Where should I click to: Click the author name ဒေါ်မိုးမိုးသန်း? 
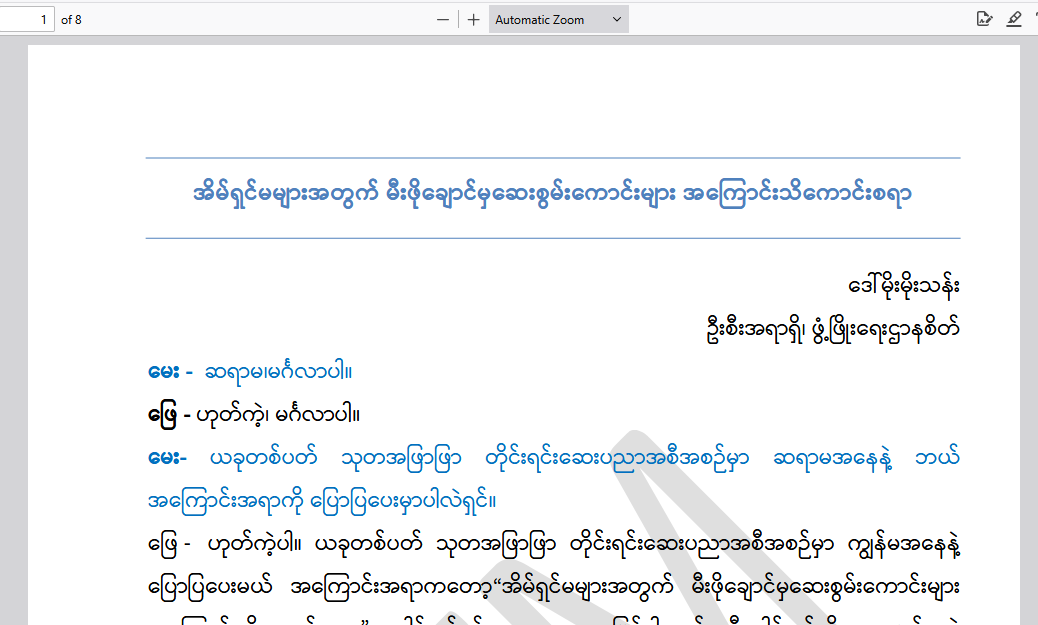(904, 285)
